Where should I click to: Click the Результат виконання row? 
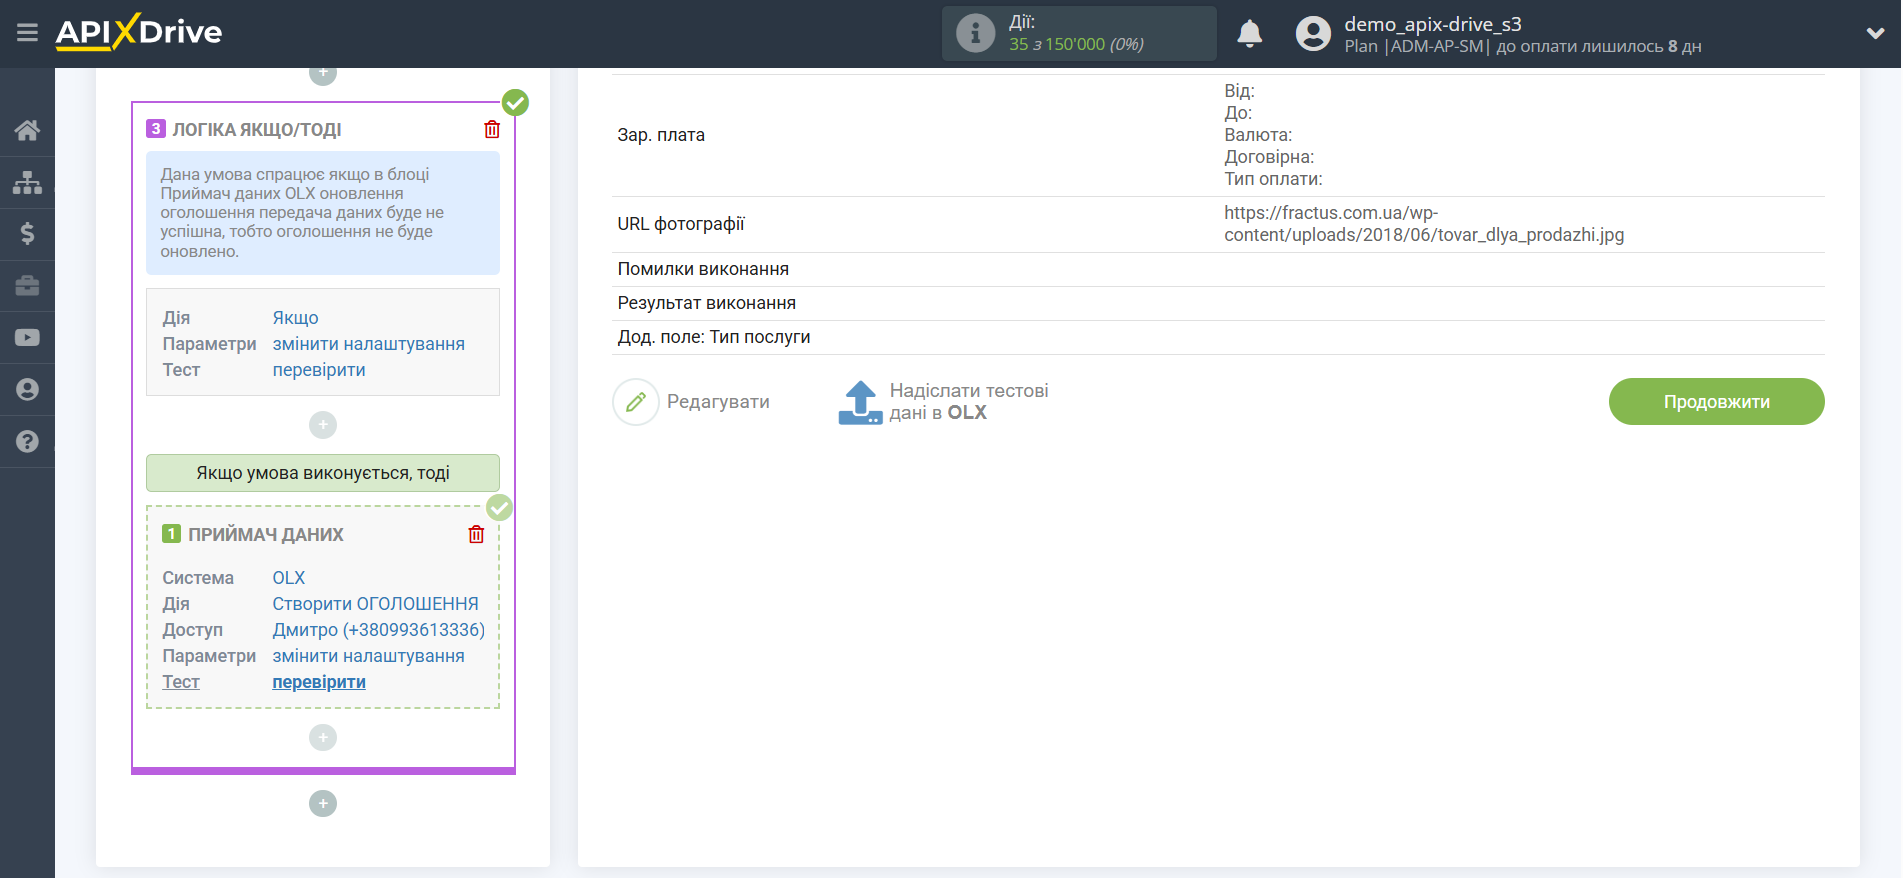(x=1218, y=303)
